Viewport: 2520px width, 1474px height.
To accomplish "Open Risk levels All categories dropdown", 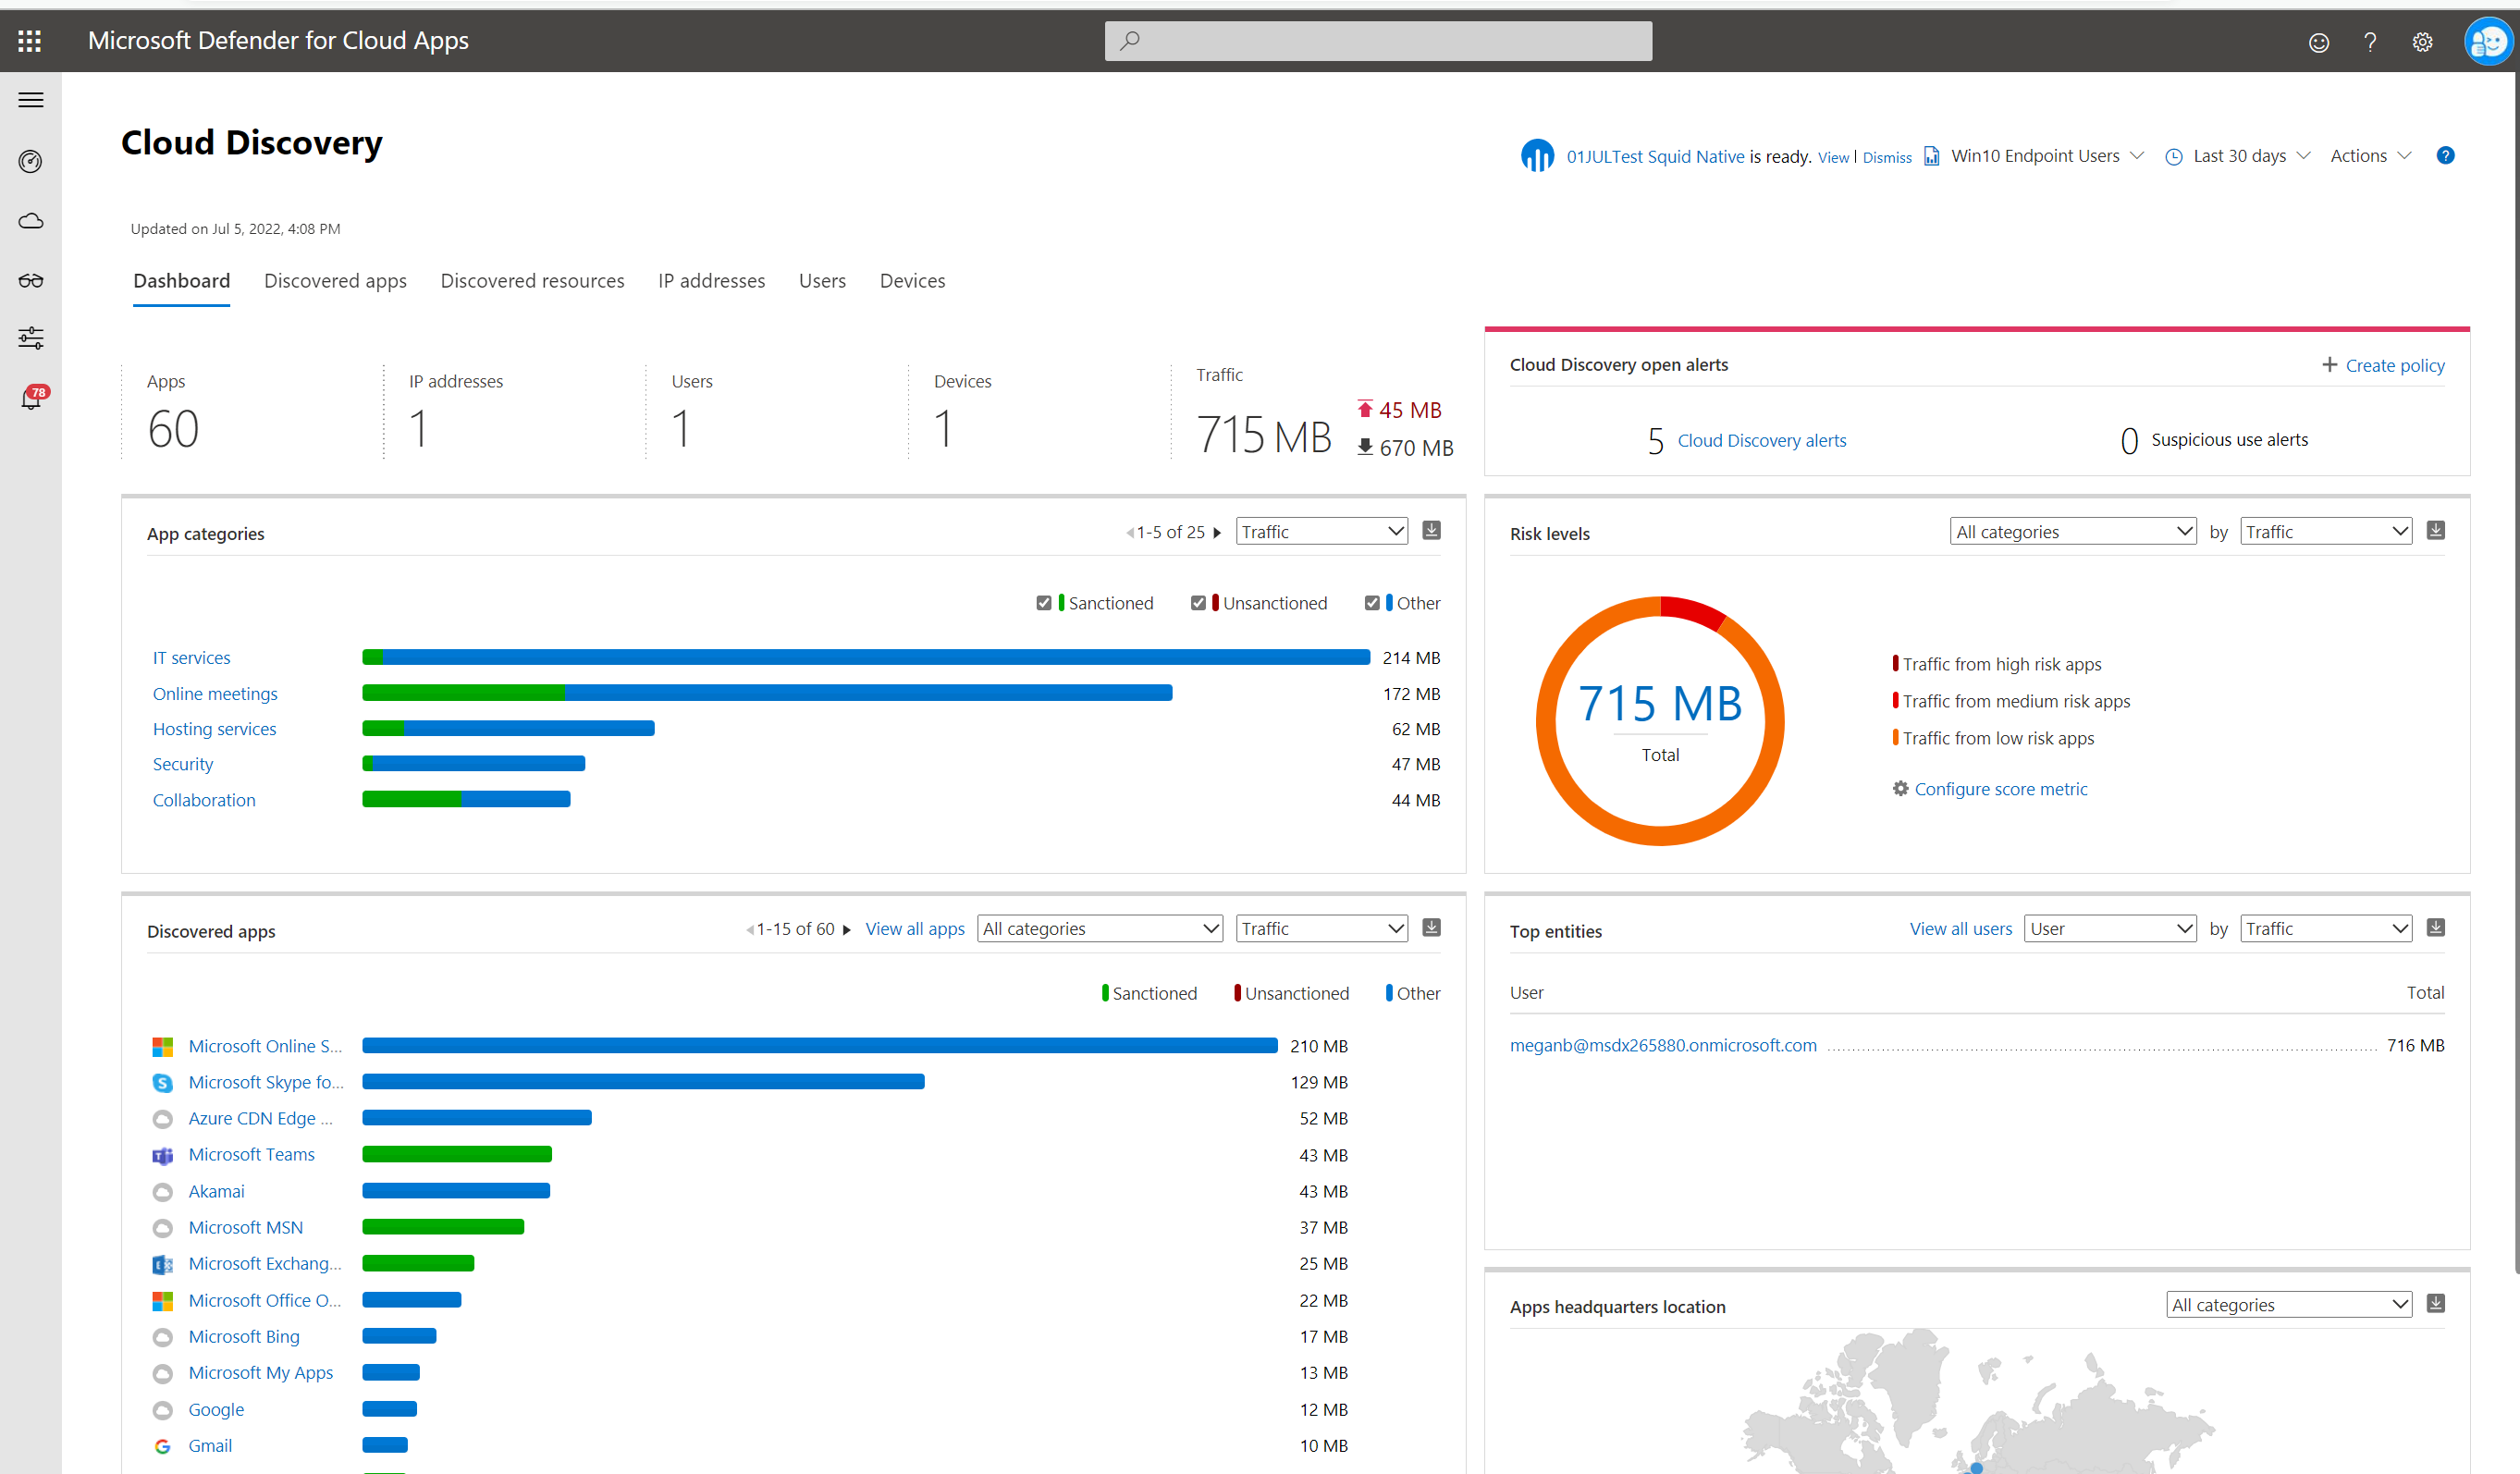I will 2072,532.
